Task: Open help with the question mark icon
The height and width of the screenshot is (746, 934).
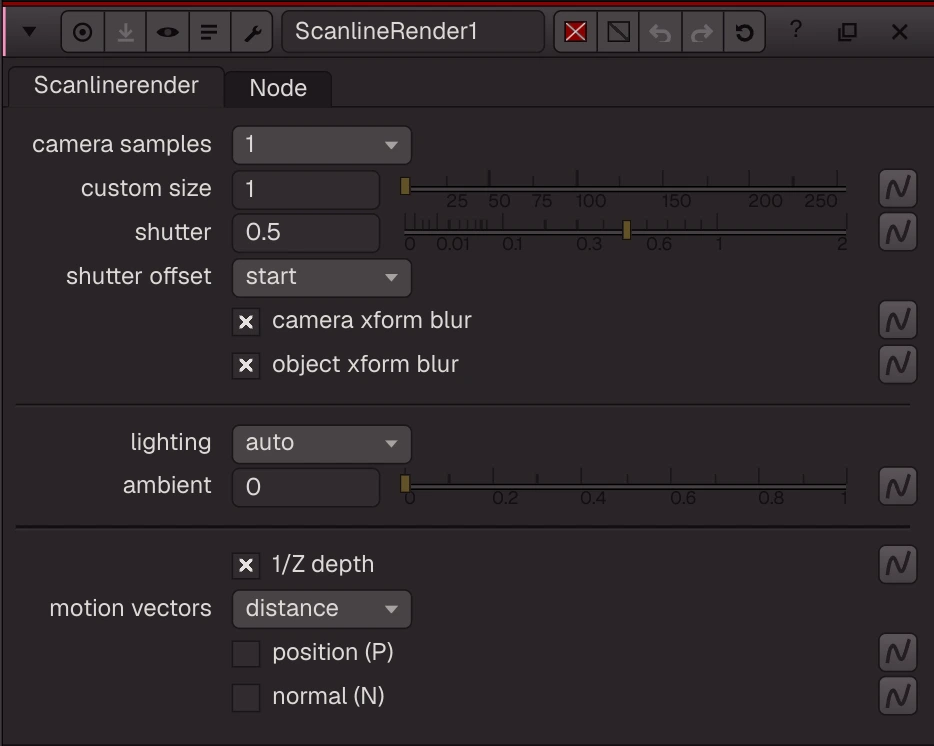Action: coord(796,29)
